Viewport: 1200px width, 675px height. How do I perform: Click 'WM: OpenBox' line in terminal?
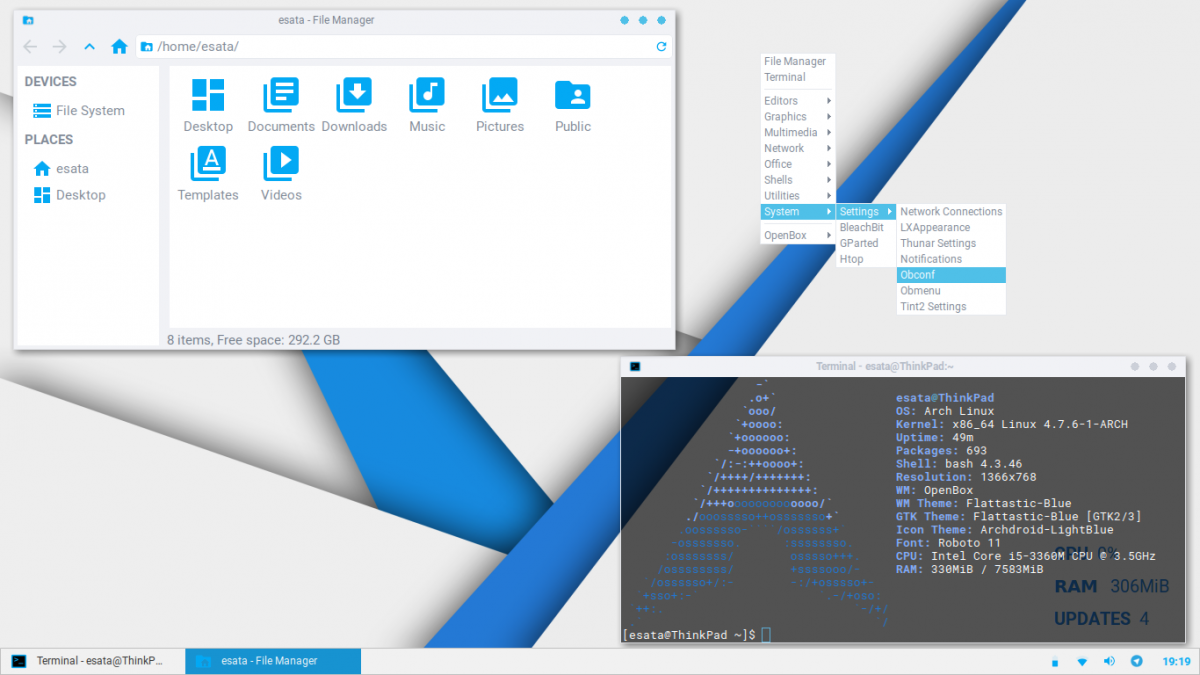click(x=935, y=491)
